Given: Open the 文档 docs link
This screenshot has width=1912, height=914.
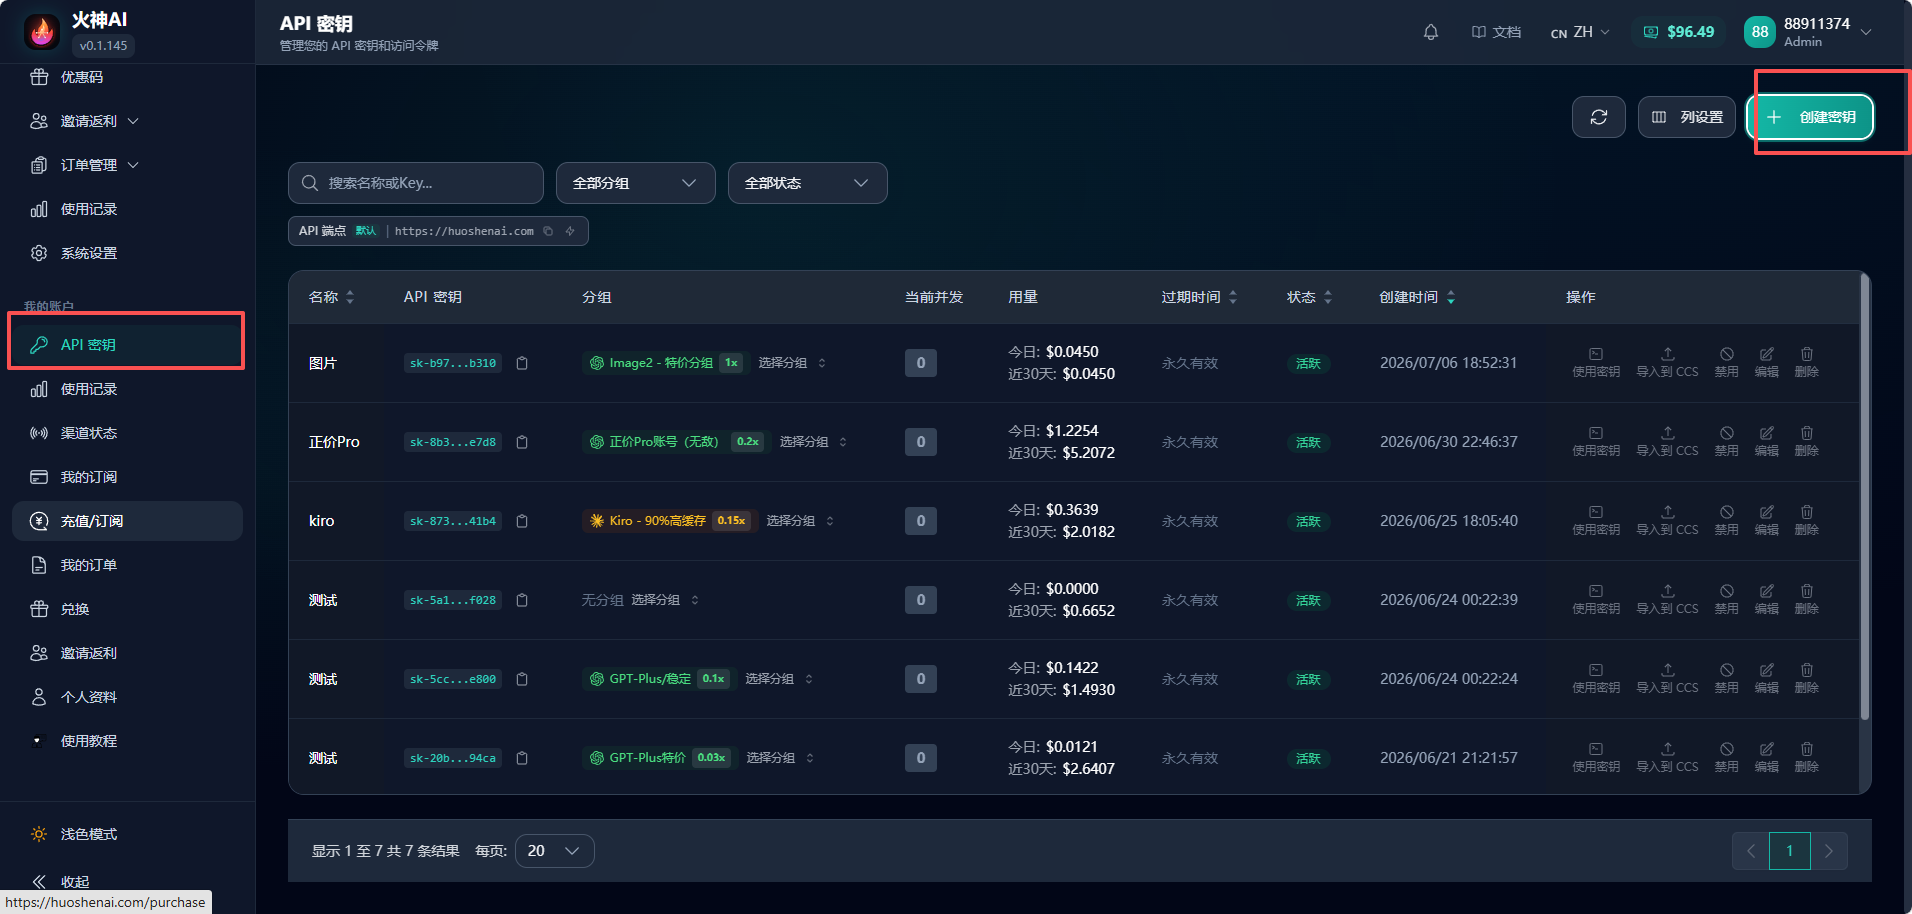Looking at the screenshot, I should (x=1496, y=32).
